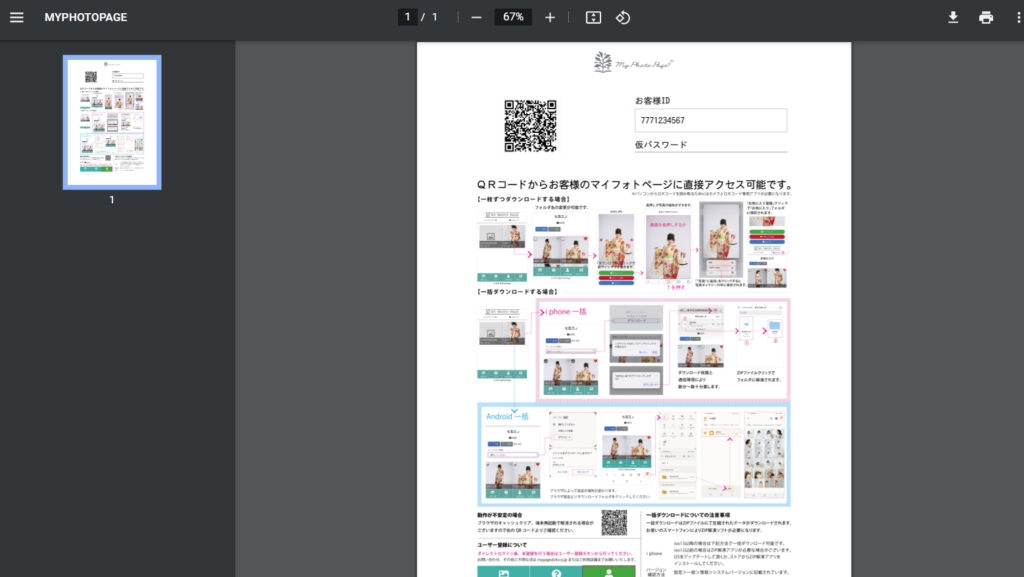Click the green person icon button

pyautogui.click(x=607, y=572)
